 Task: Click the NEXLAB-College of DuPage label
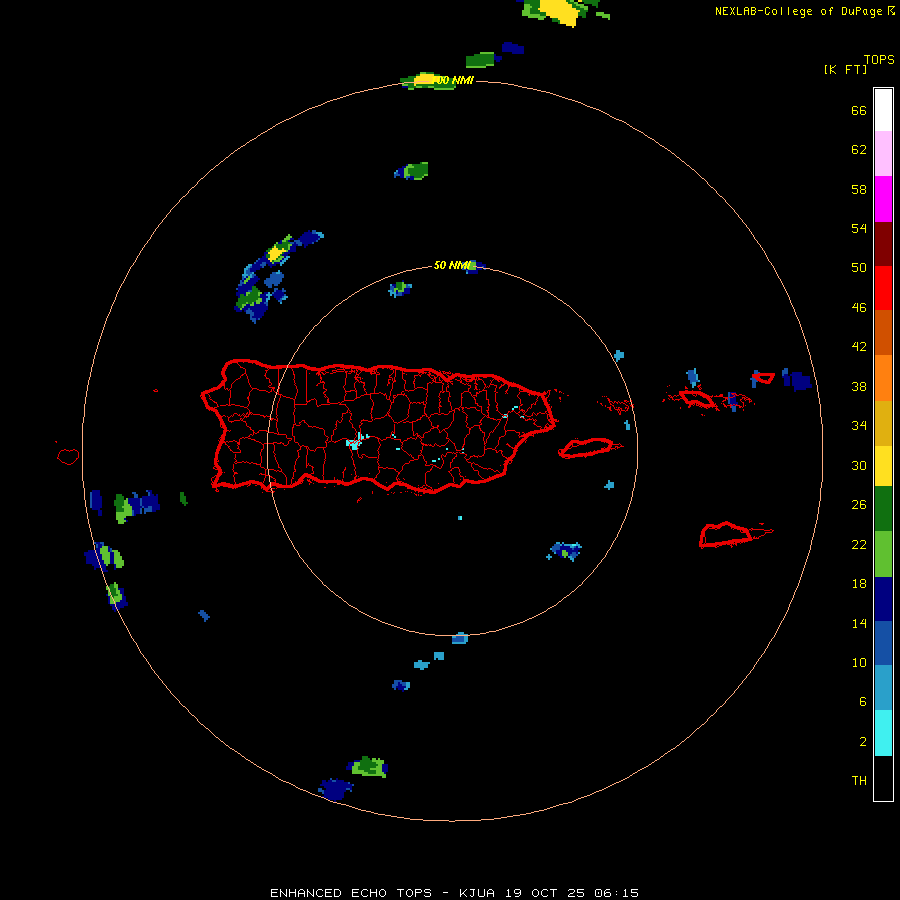[804, 11]
